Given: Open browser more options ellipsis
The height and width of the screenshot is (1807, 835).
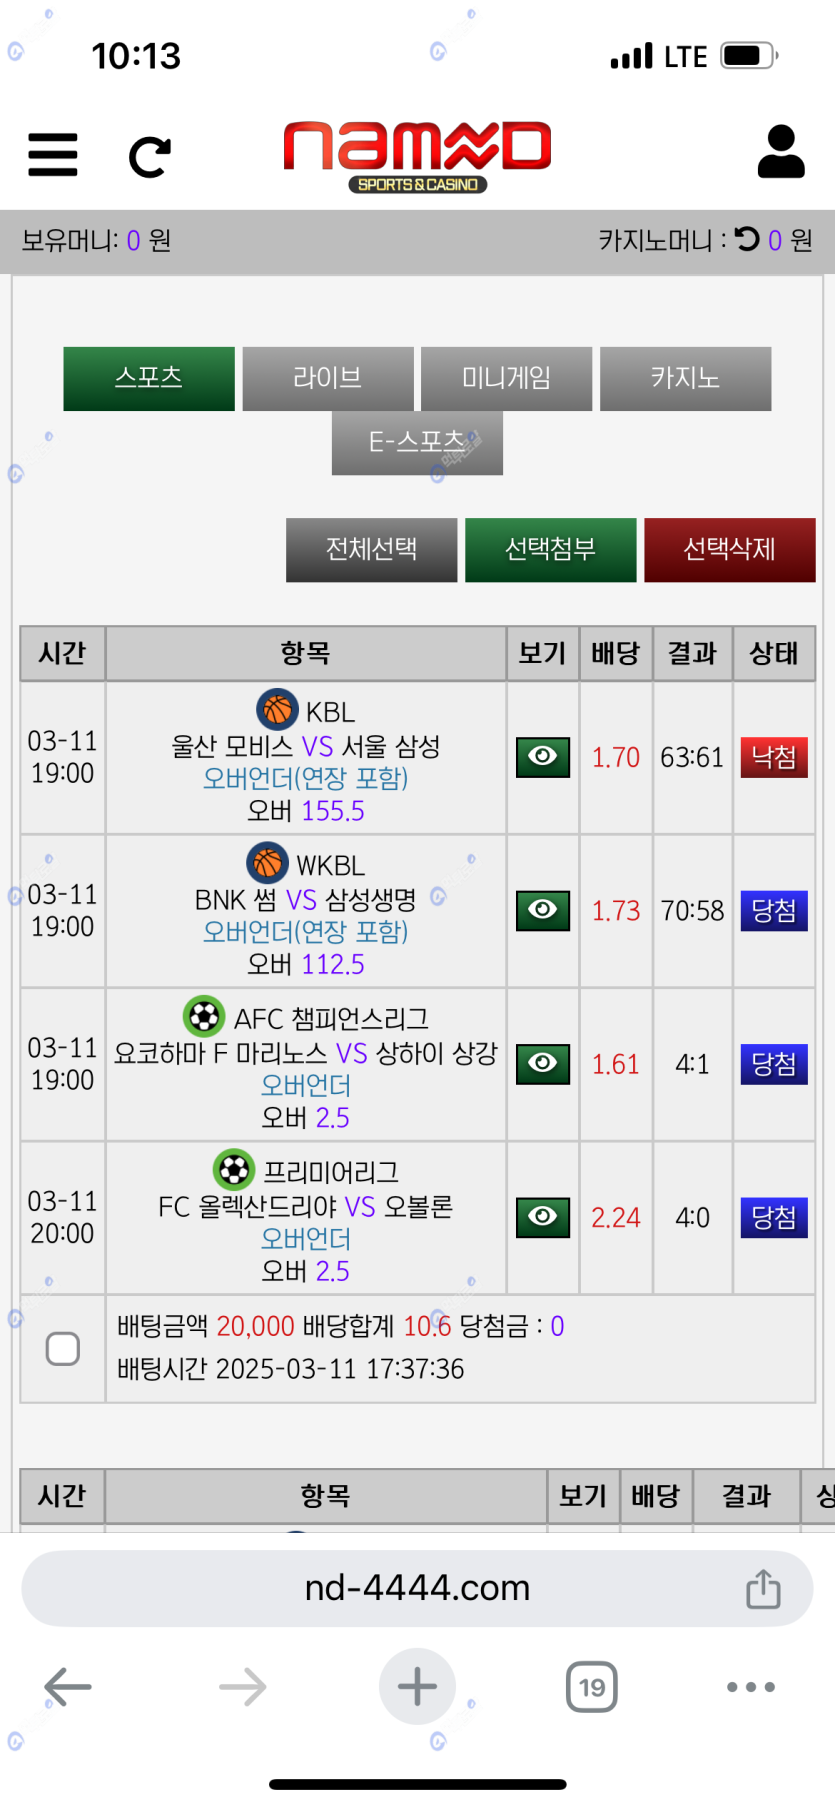Looking at the screenshot, I should click(751, 1687).
